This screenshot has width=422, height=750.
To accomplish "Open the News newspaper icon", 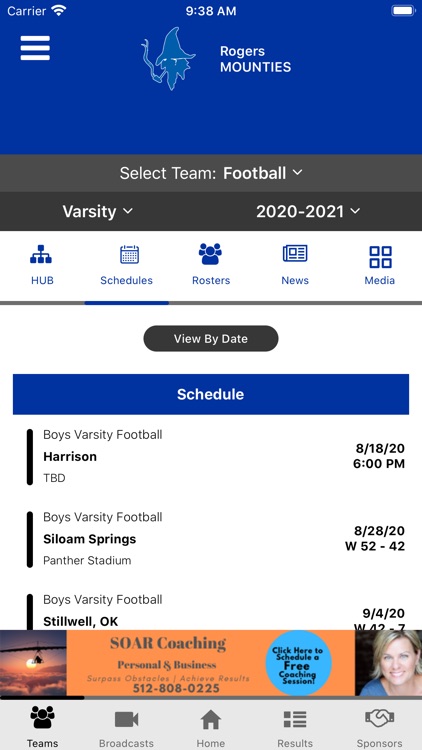I will tap(295, 254).
